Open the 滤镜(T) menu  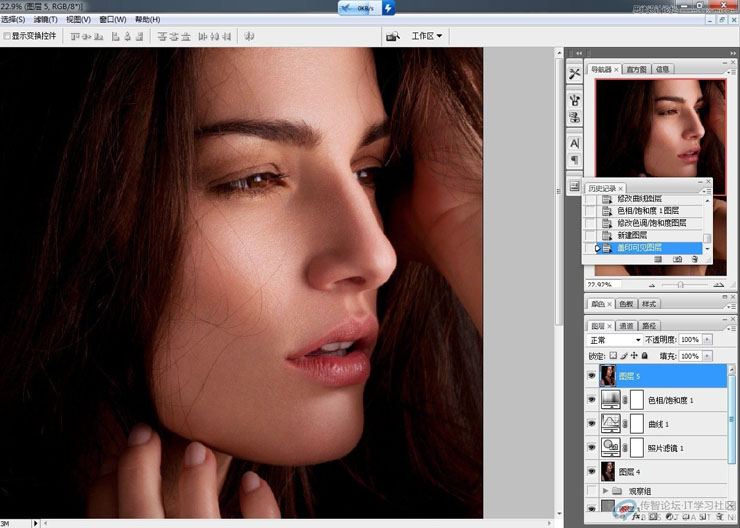point(45,19)
